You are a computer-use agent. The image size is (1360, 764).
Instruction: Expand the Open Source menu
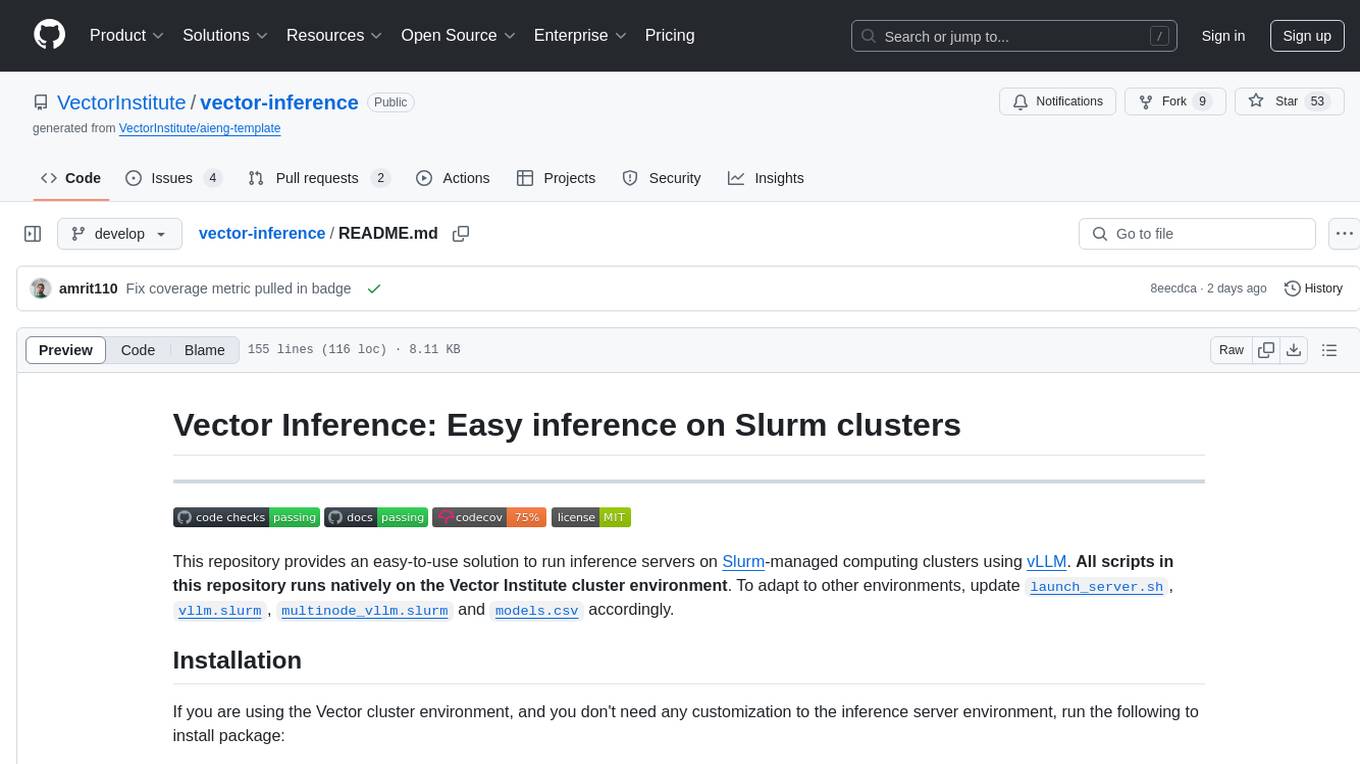point(458,35)
